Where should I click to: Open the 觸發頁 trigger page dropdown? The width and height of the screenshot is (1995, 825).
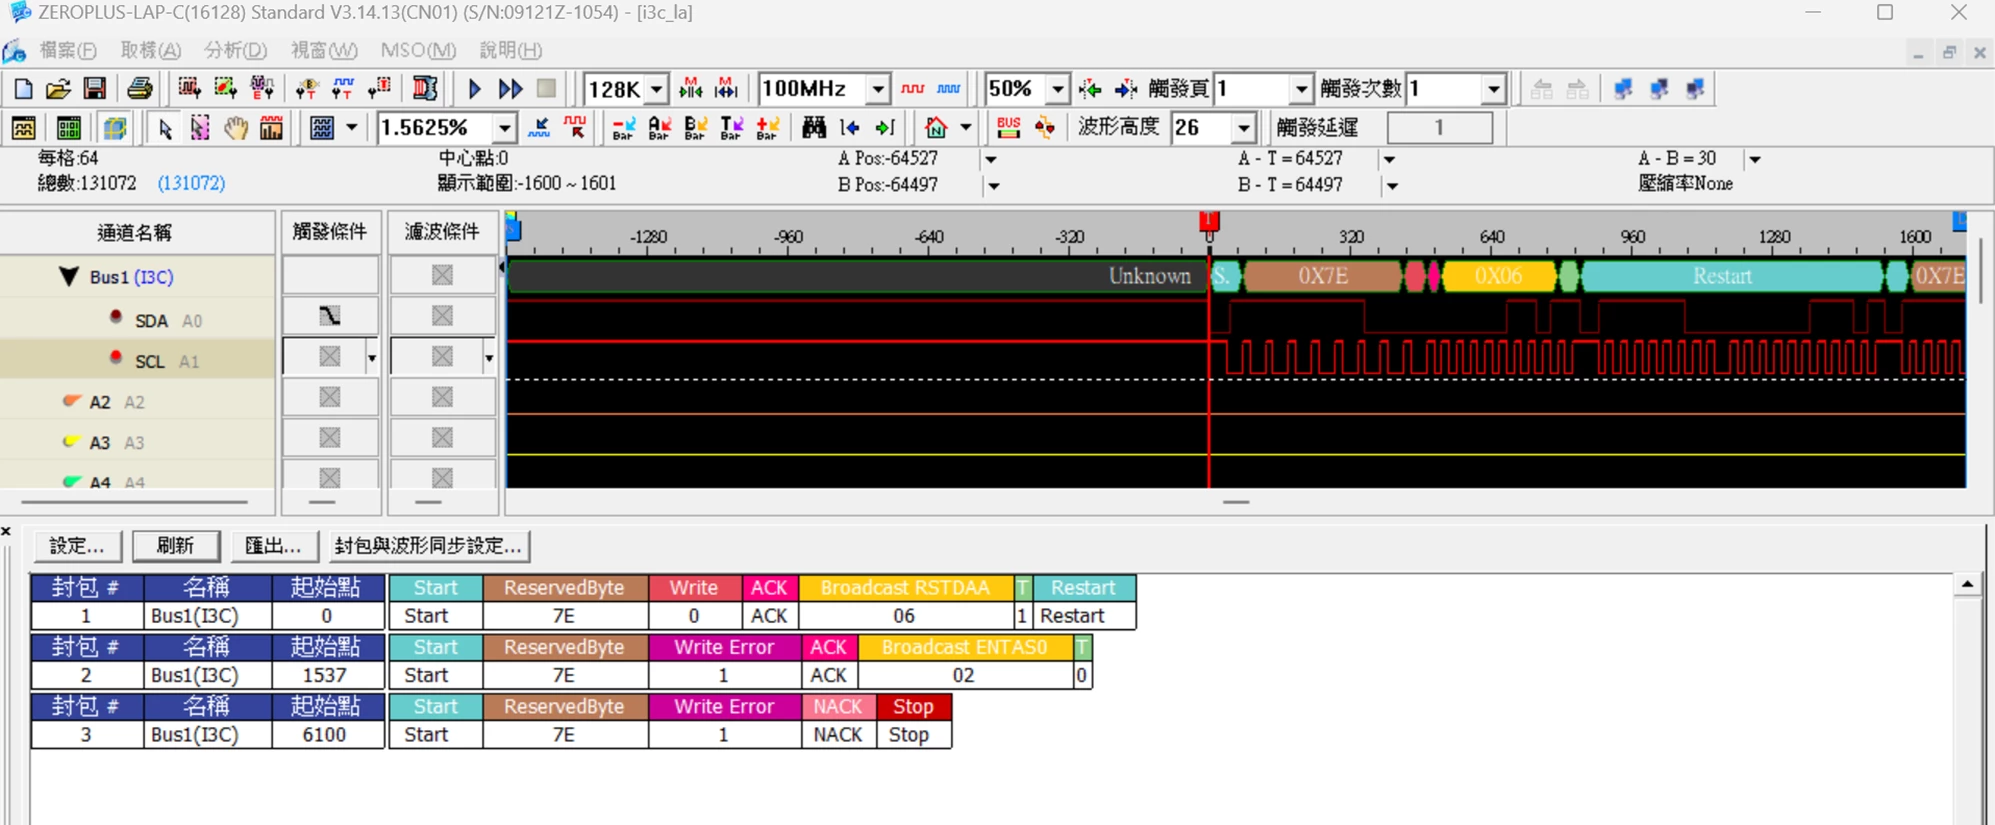tap(1300, 89)
